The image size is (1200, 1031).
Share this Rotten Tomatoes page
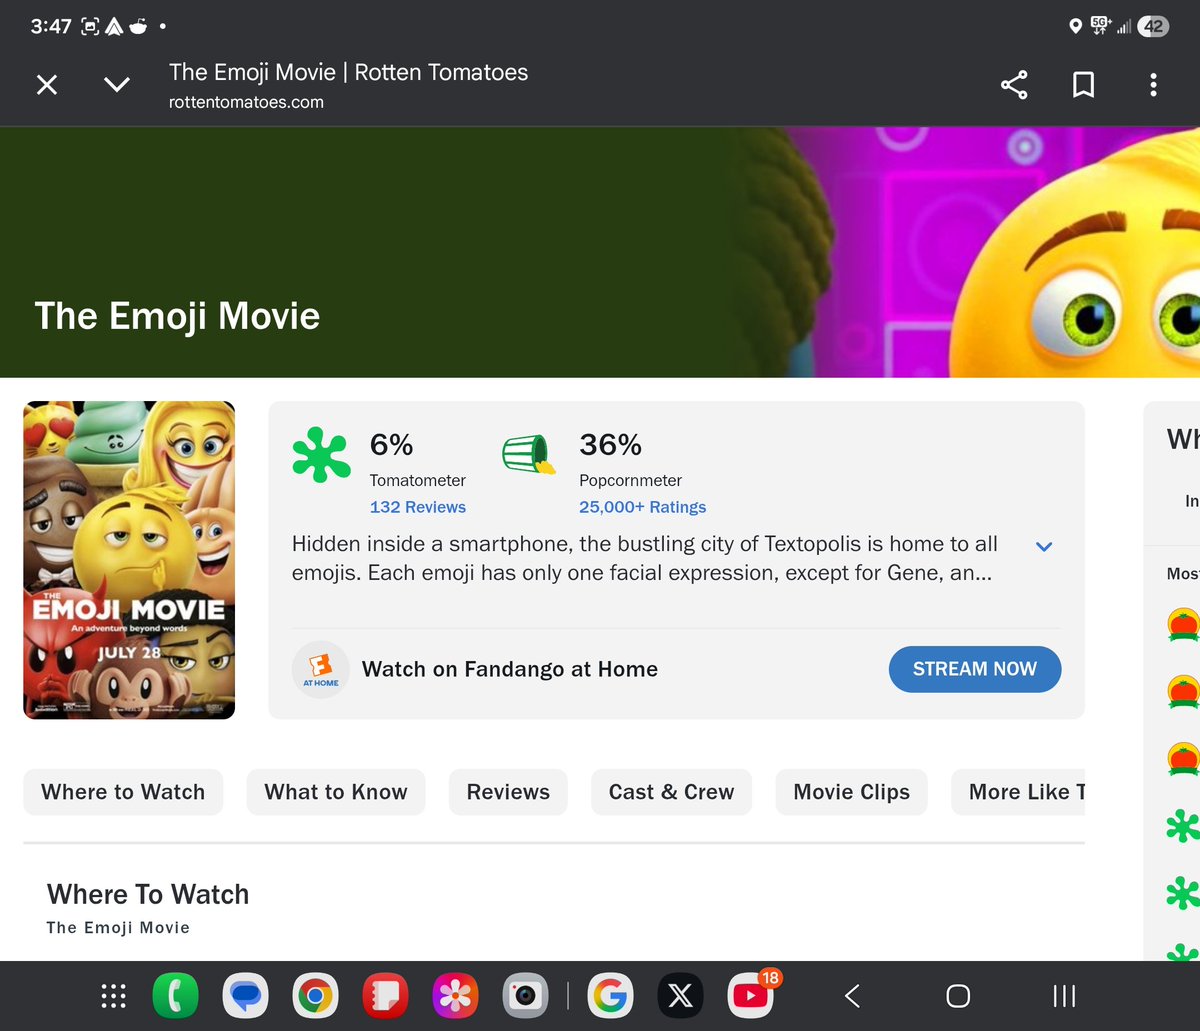1014,85
